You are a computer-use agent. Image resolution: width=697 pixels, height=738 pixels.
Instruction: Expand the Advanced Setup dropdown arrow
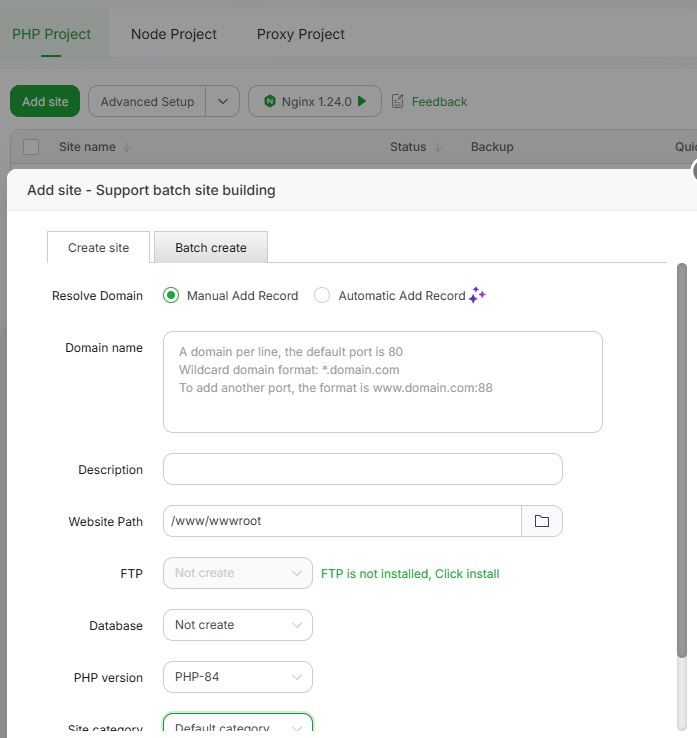pyautogui.click(x=223, y=101)
